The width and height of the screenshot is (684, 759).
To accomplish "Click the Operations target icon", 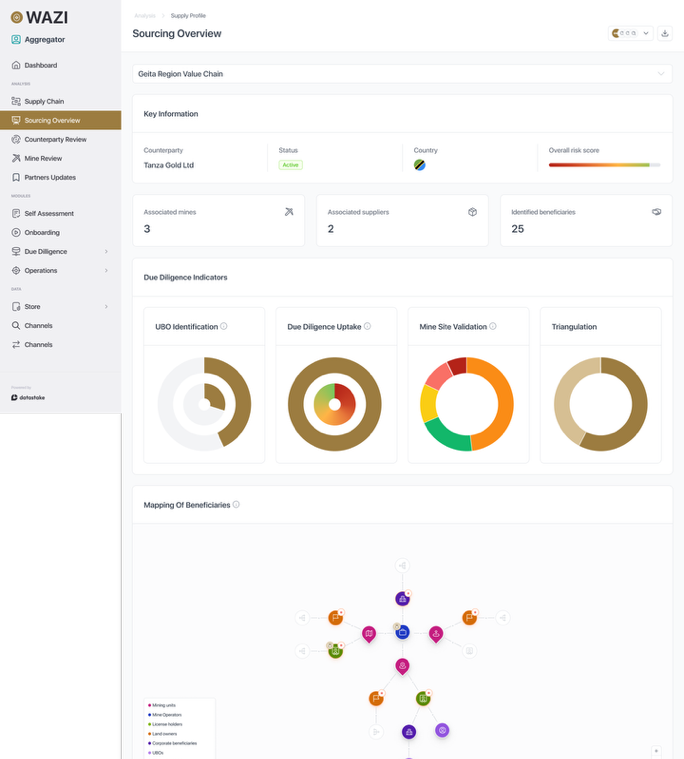I will pyautogui.click(x=16, y=271).
